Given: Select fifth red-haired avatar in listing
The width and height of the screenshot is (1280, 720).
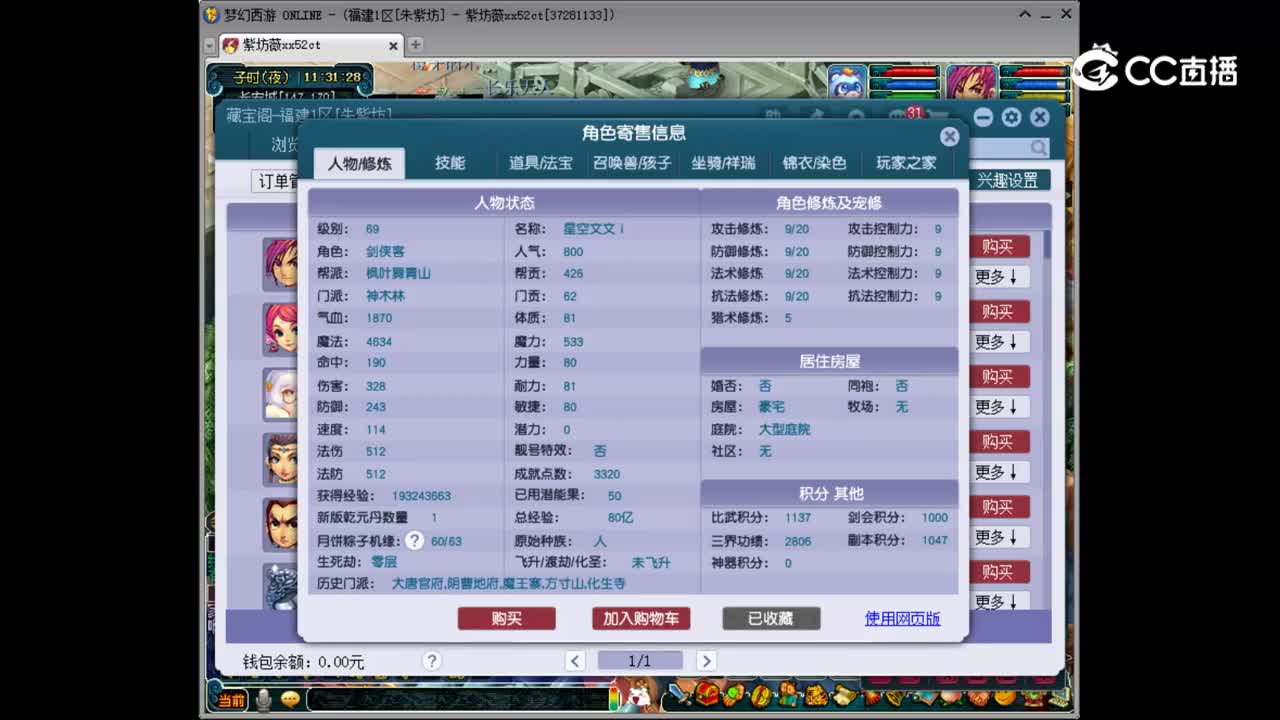Looking at the screenshot, I should pos(281,523).
